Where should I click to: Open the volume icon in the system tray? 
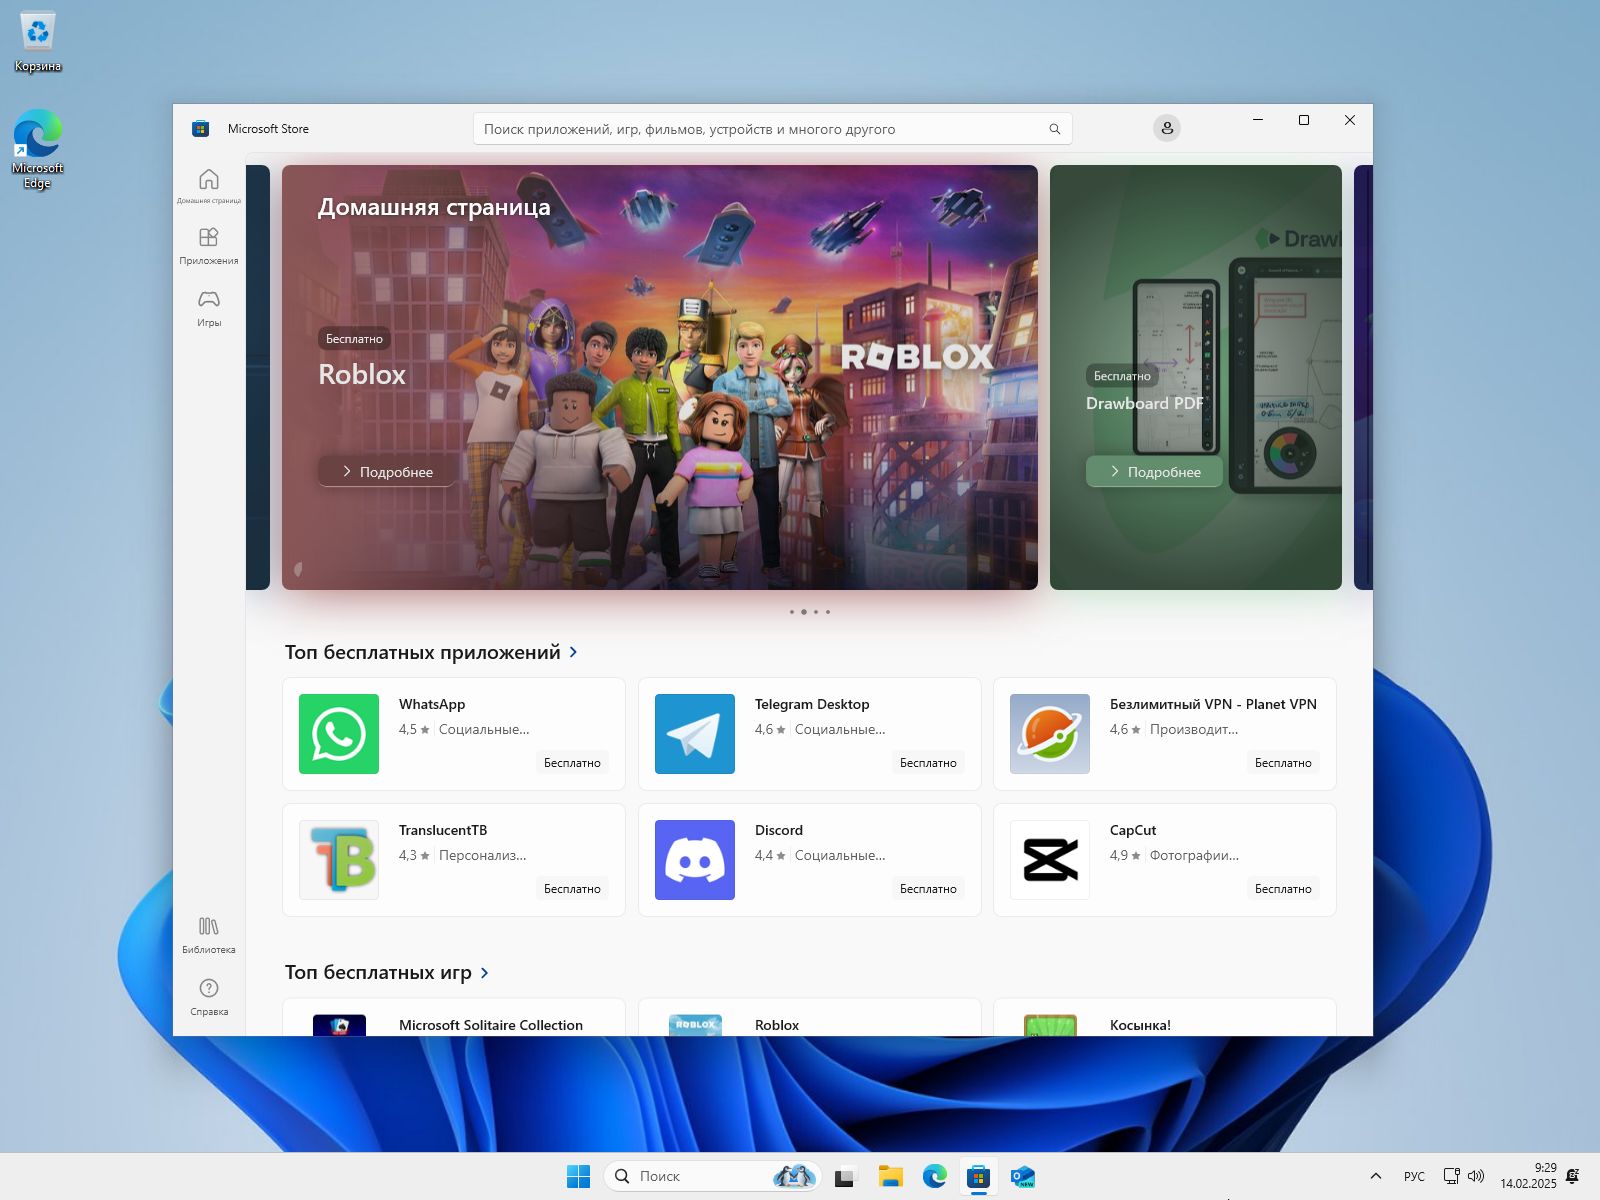pos(1475,1176)
